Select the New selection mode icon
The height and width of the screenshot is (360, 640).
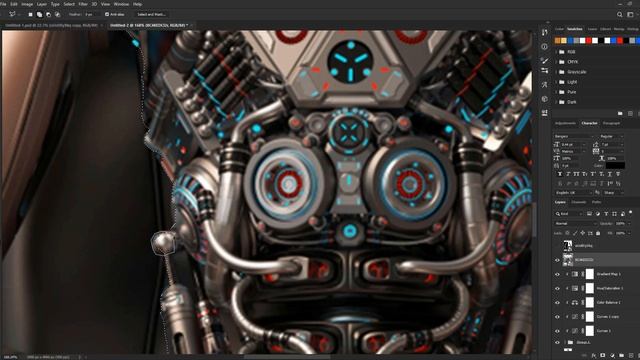30,14
